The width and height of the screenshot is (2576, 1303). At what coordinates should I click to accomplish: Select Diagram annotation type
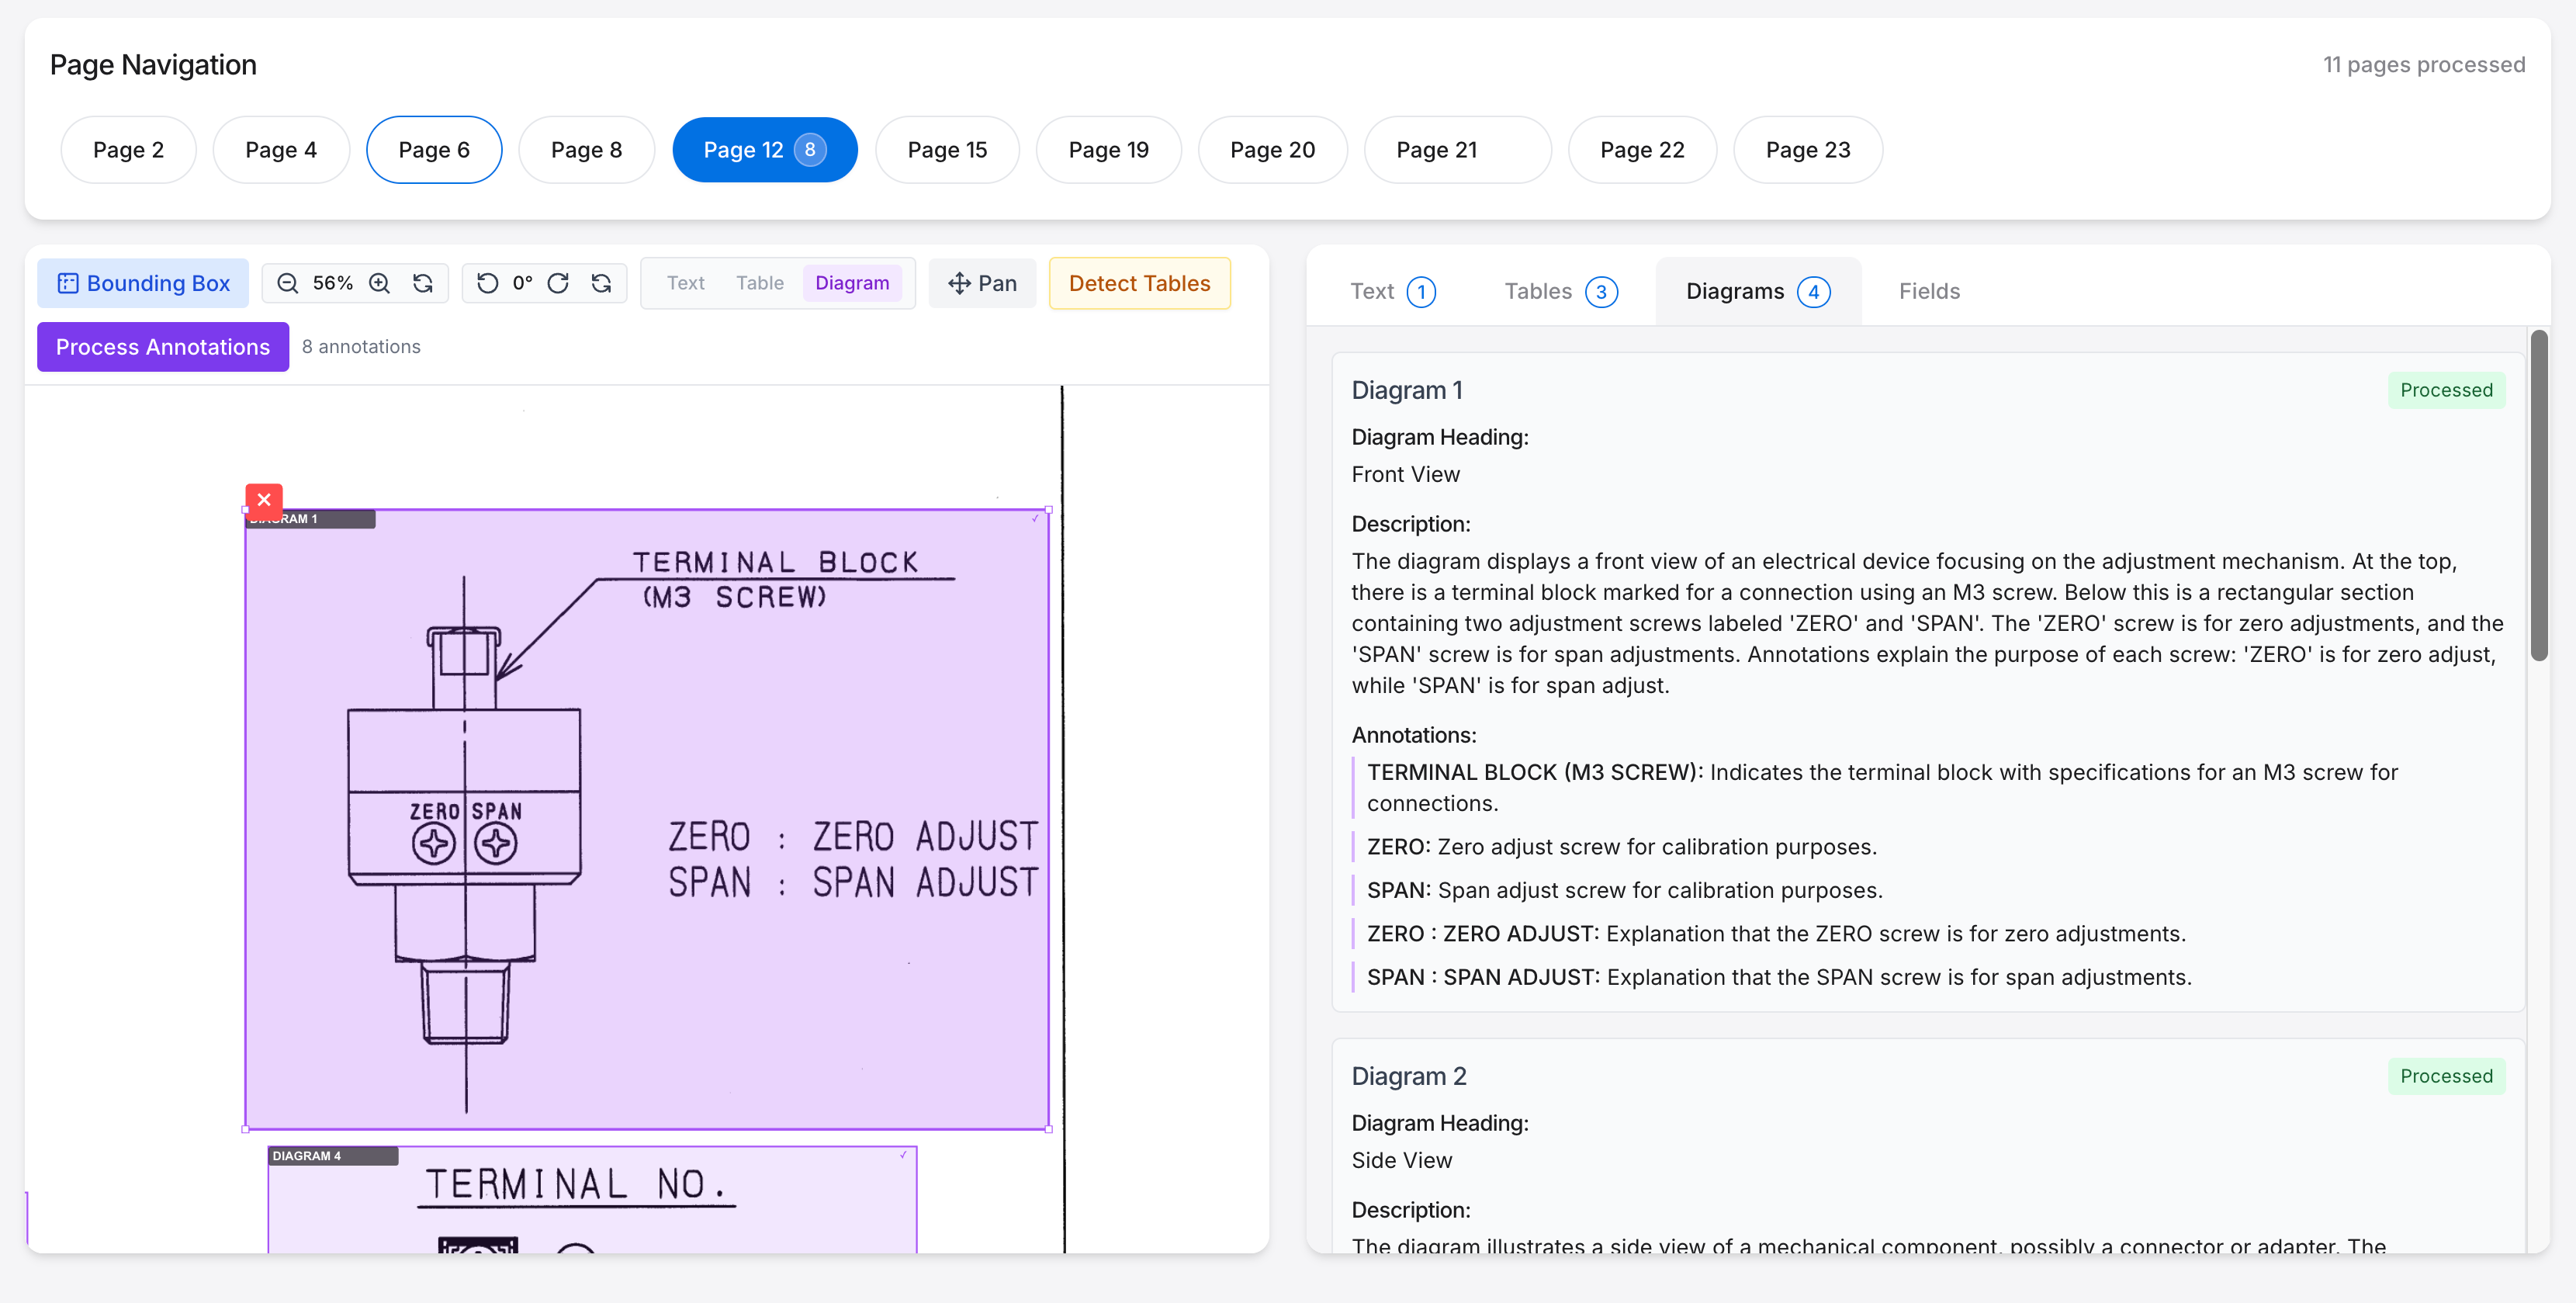coord(851,283)
